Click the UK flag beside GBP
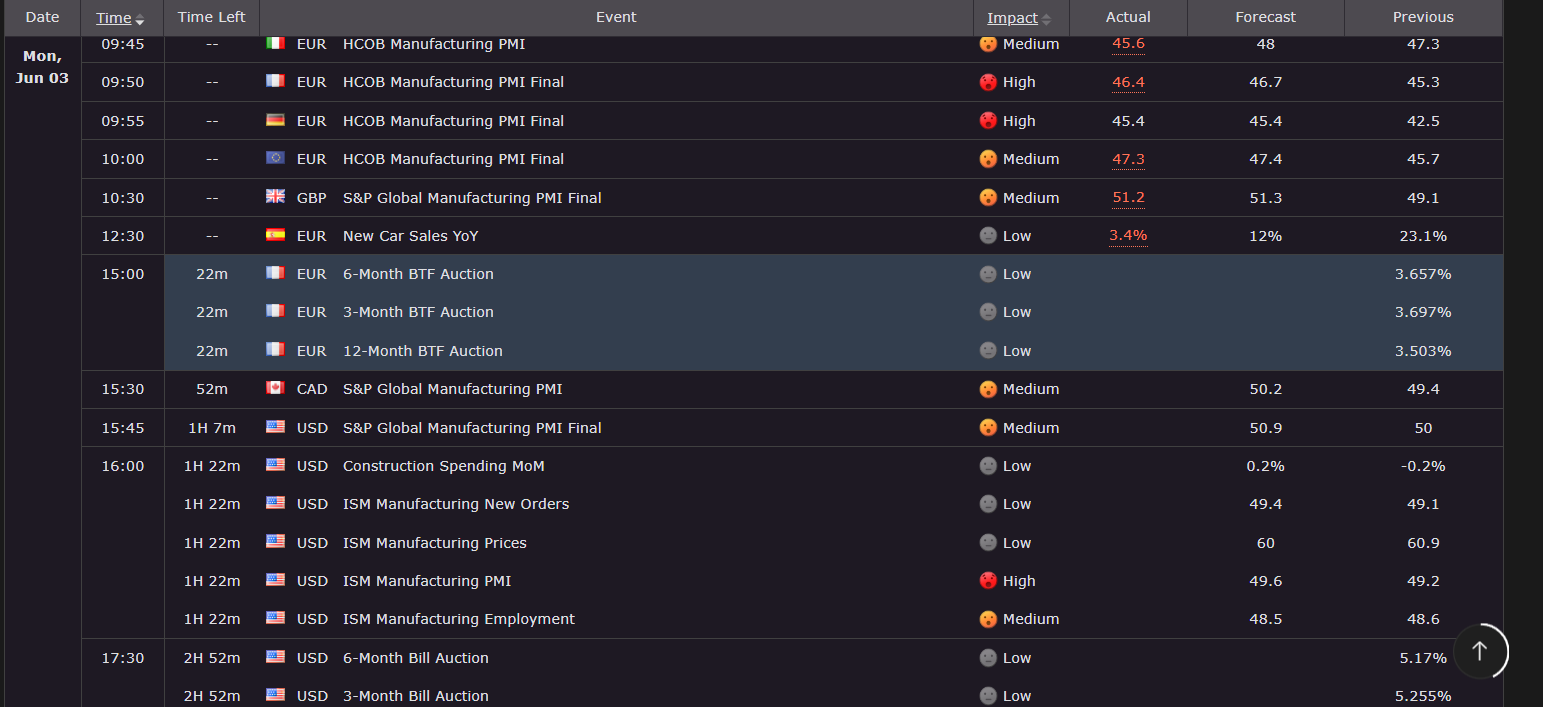 [x=275, y=197]
